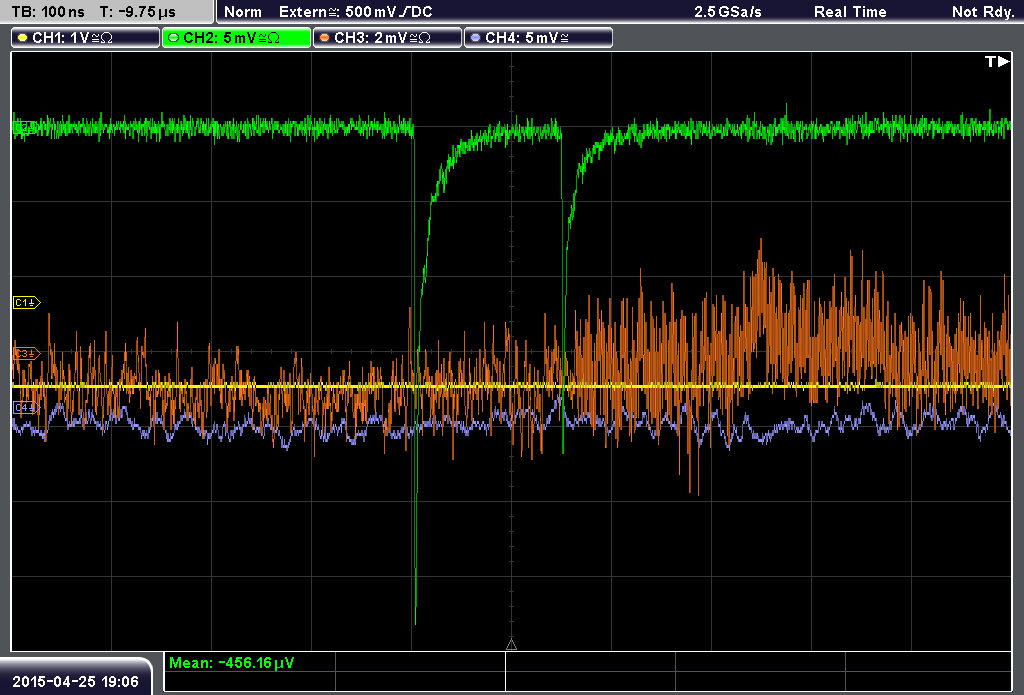
Task: Click the trigger T marker at top right
Action: coord(997,61)
